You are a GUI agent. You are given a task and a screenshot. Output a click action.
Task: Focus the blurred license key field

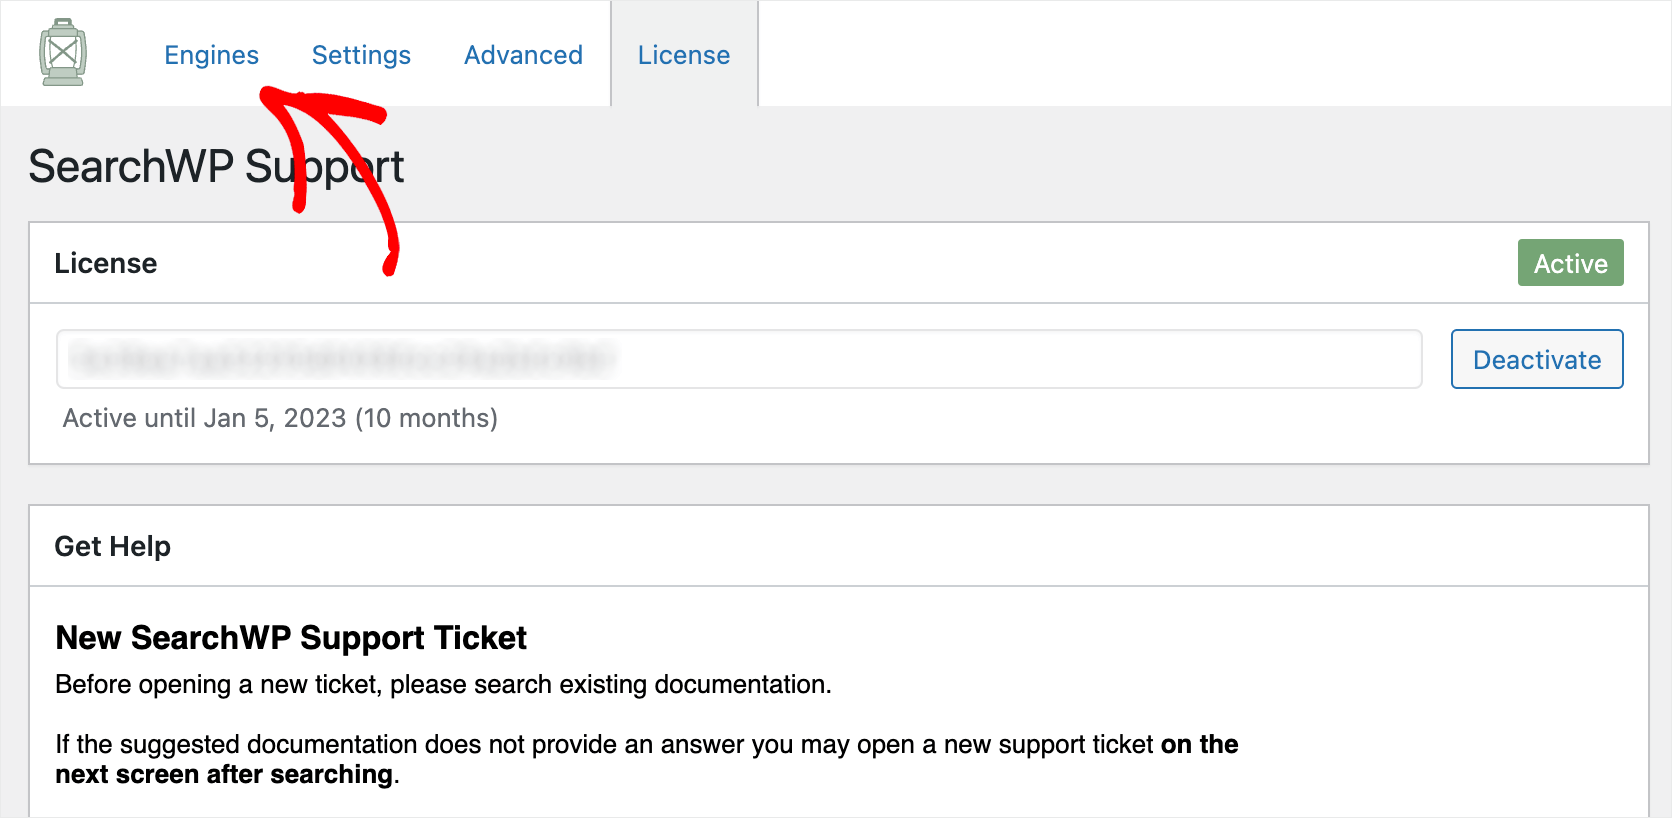click(x=739, y=359)
